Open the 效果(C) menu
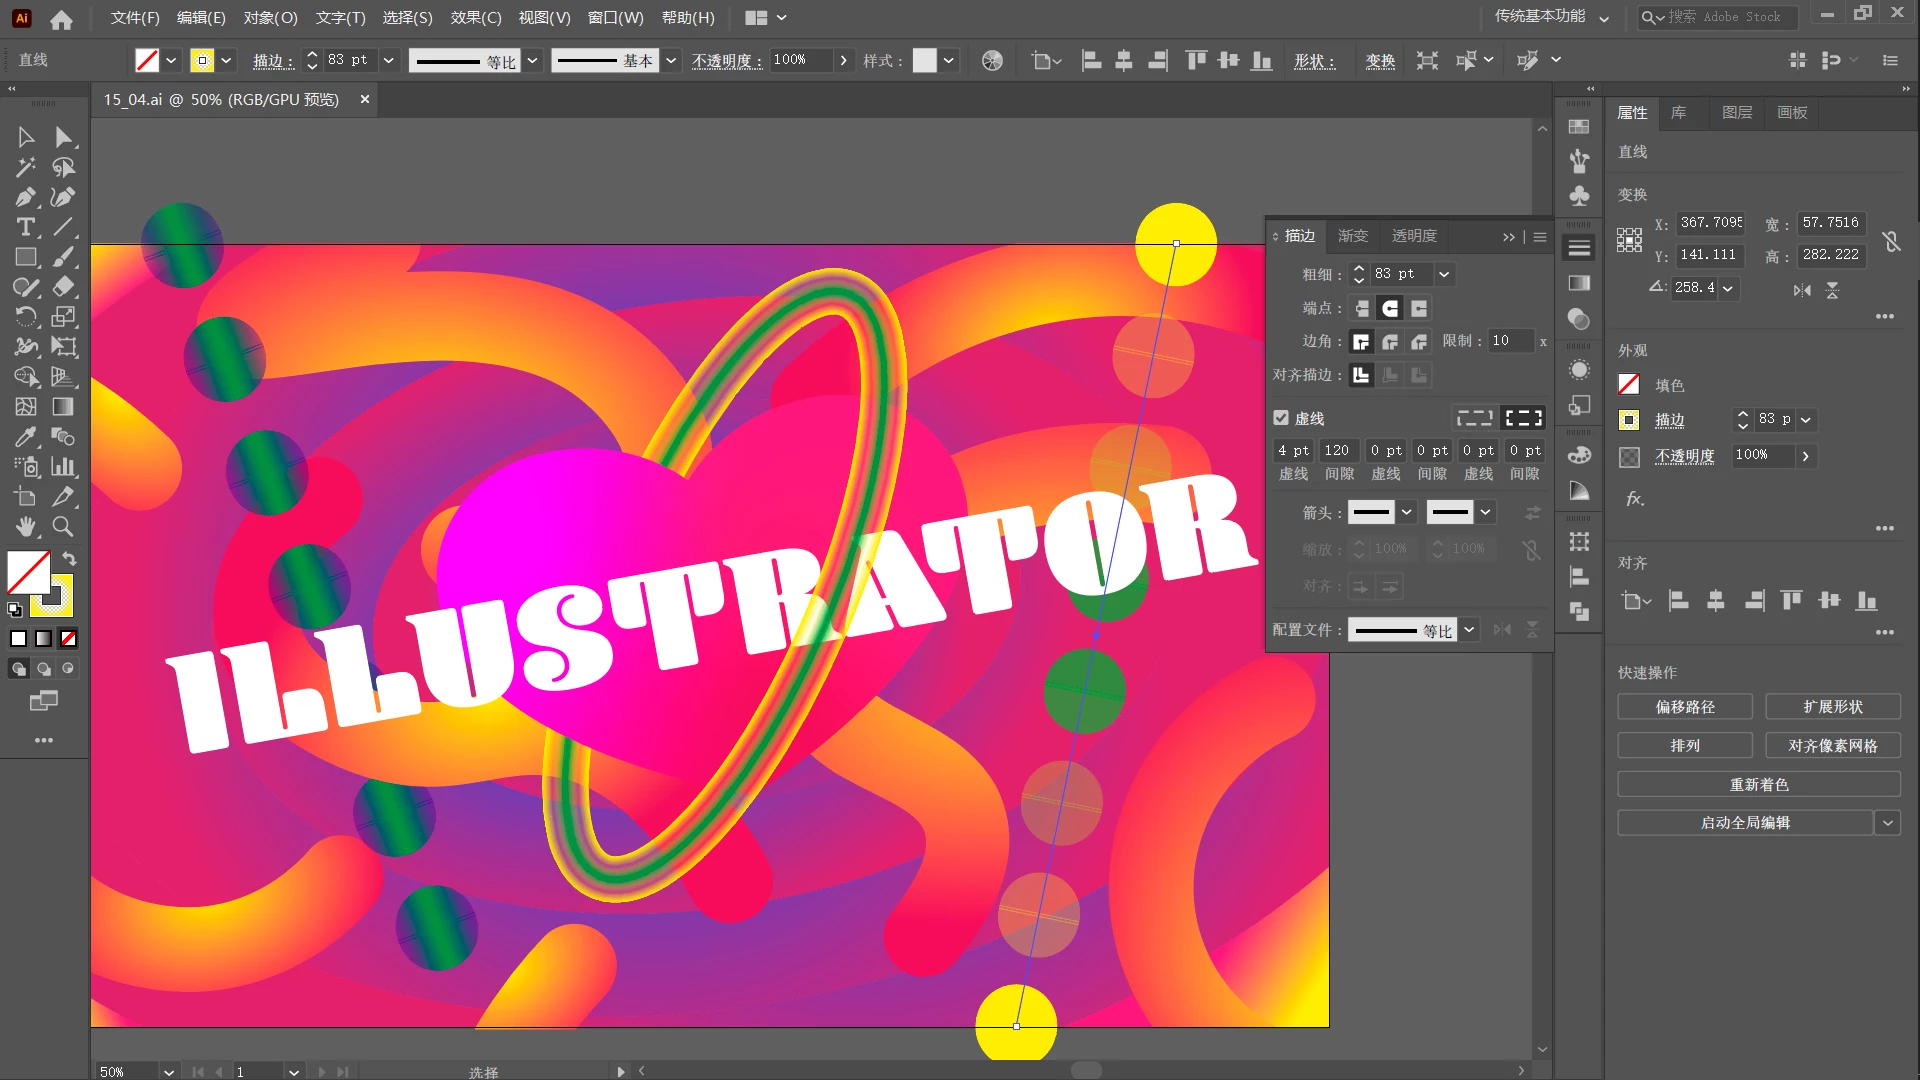The image size is (1920, 1080). [476, 18]
